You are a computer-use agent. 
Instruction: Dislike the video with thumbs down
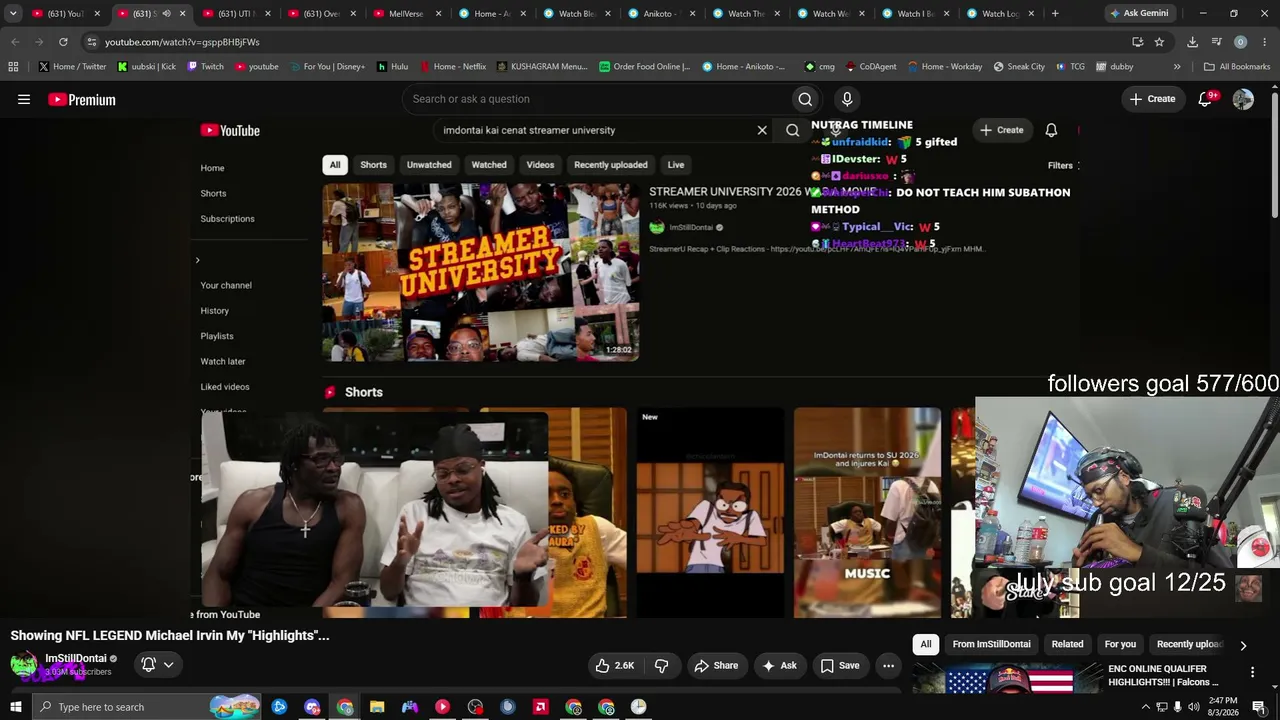click(x=662, y=665)
